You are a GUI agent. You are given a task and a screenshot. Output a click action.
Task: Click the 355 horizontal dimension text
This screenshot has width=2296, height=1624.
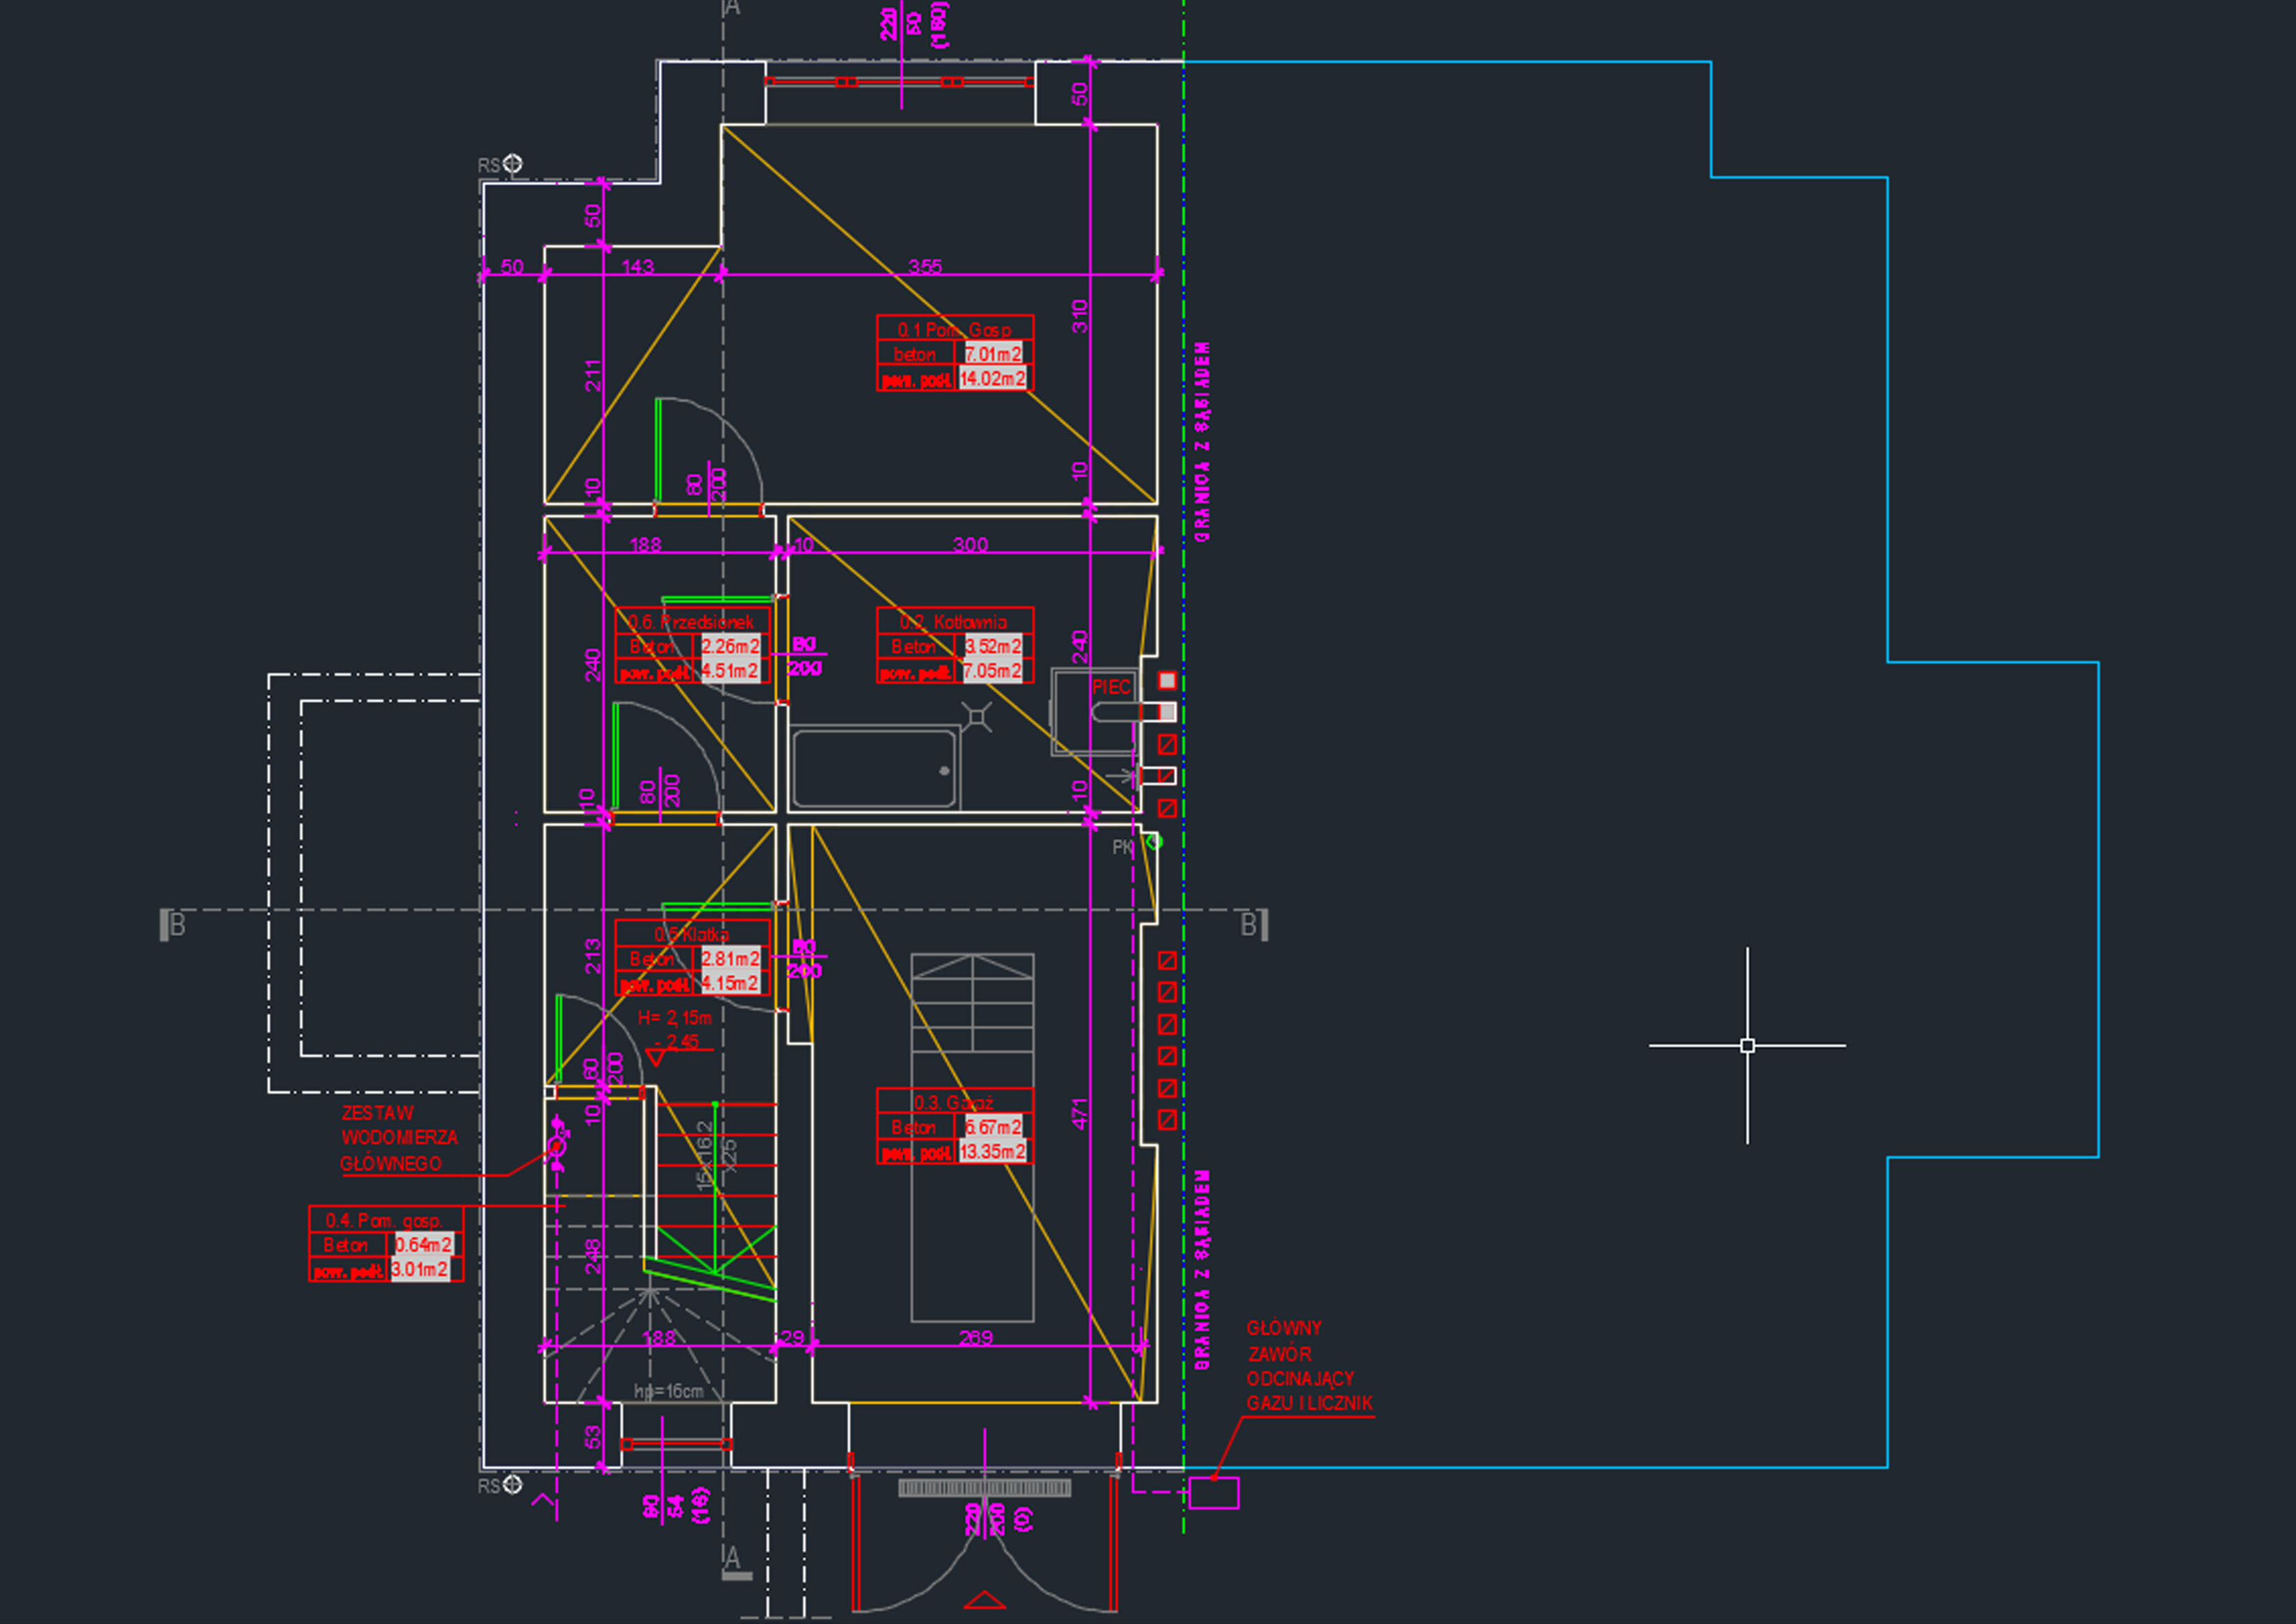click(925, 266)
